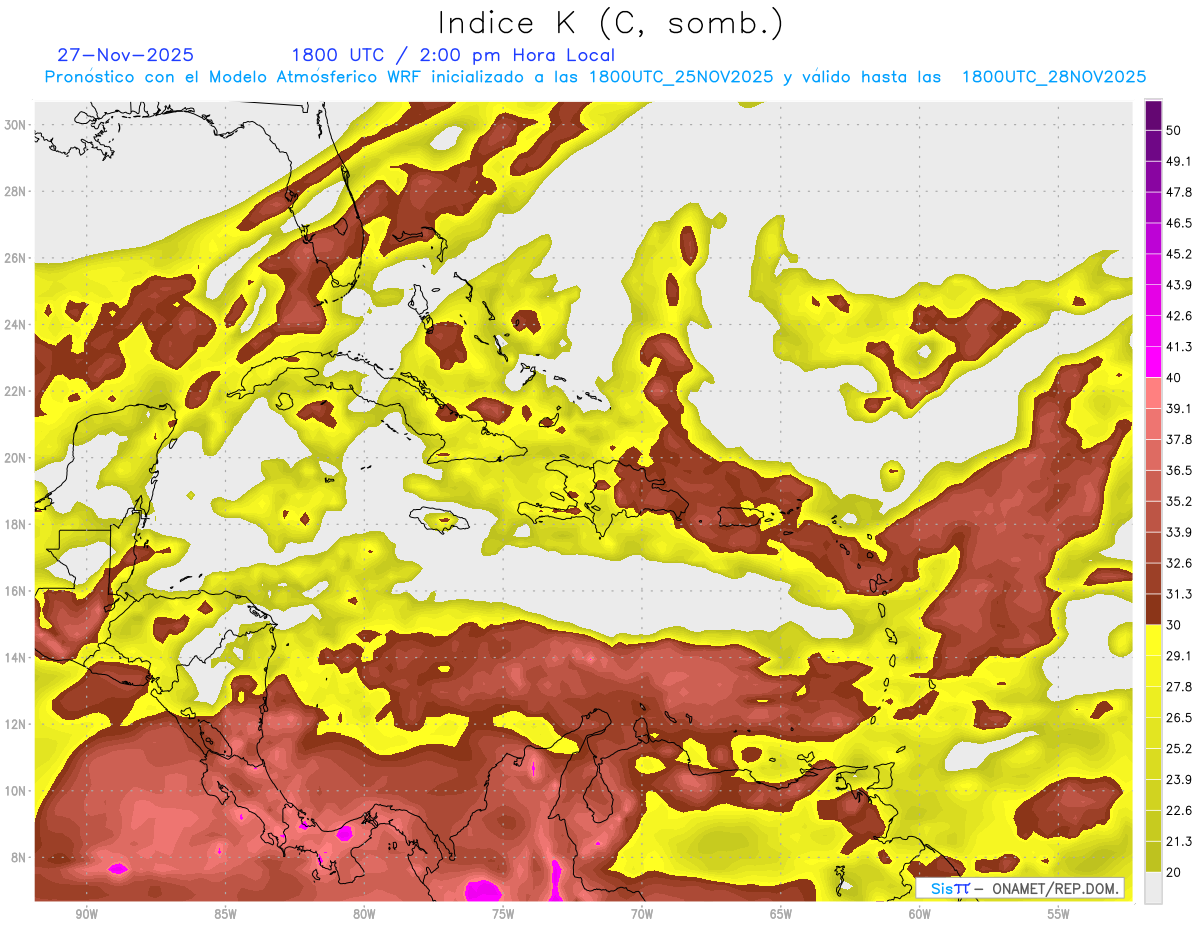The image size is (1200, 927).
Task: Click the colorbar value label "41.3"
Action: click(x=1179, y=347)
